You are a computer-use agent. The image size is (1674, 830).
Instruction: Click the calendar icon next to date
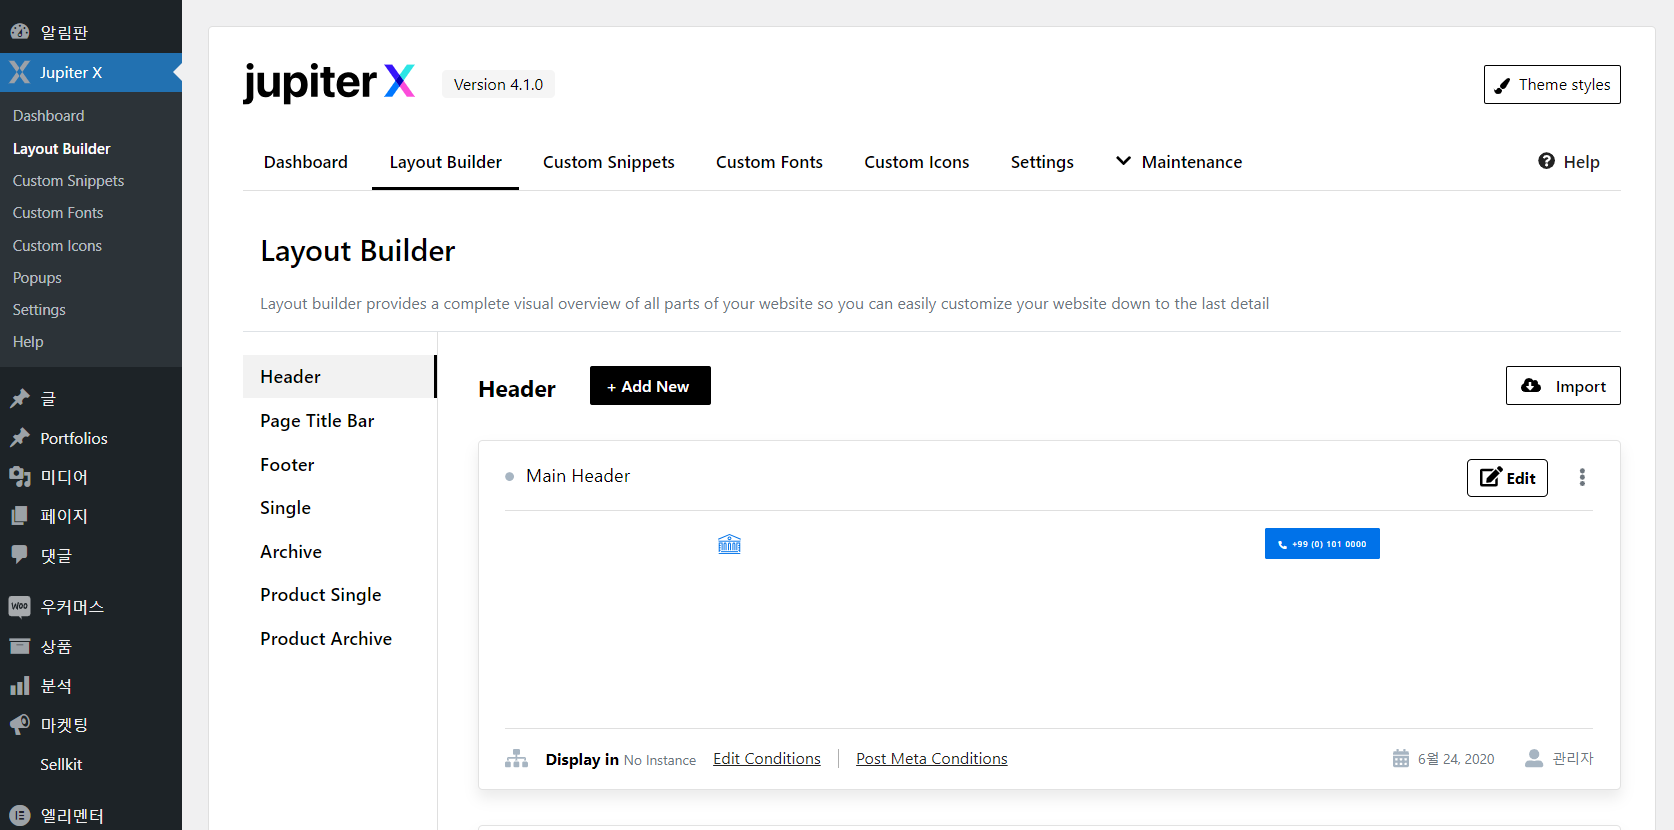click(1401, 759)
